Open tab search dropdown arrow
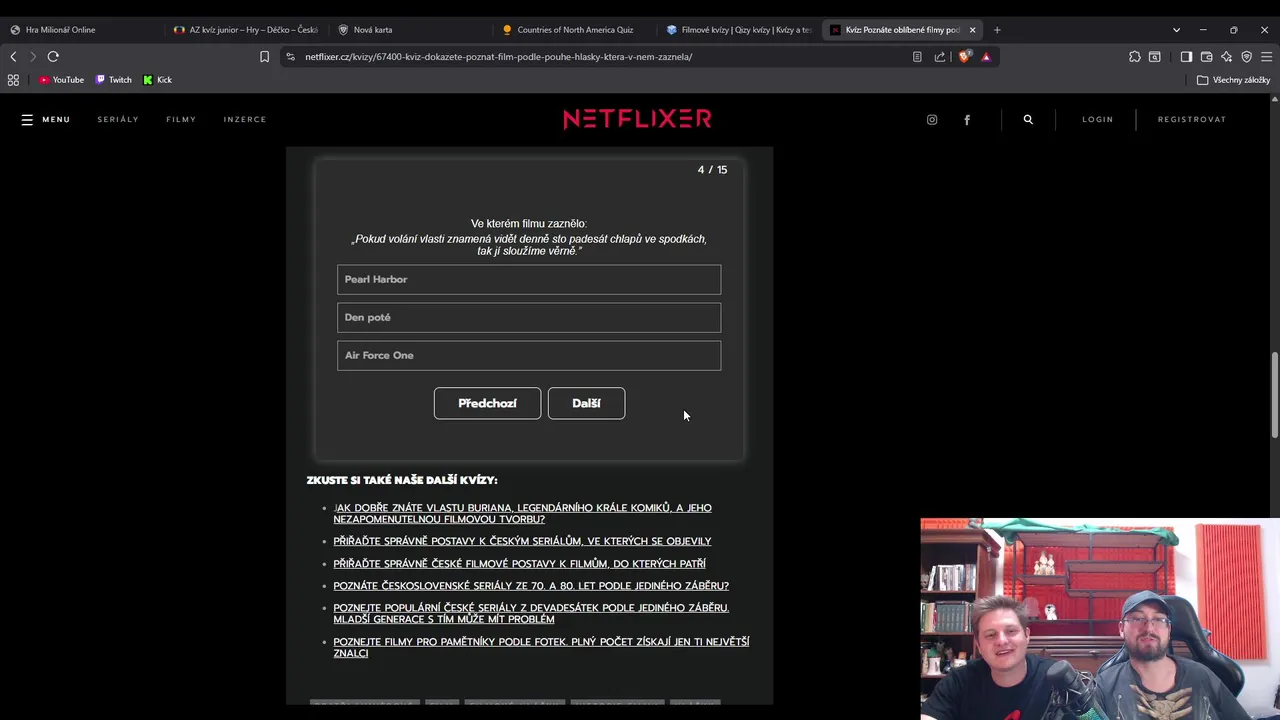 click(x=1176, y=30)
